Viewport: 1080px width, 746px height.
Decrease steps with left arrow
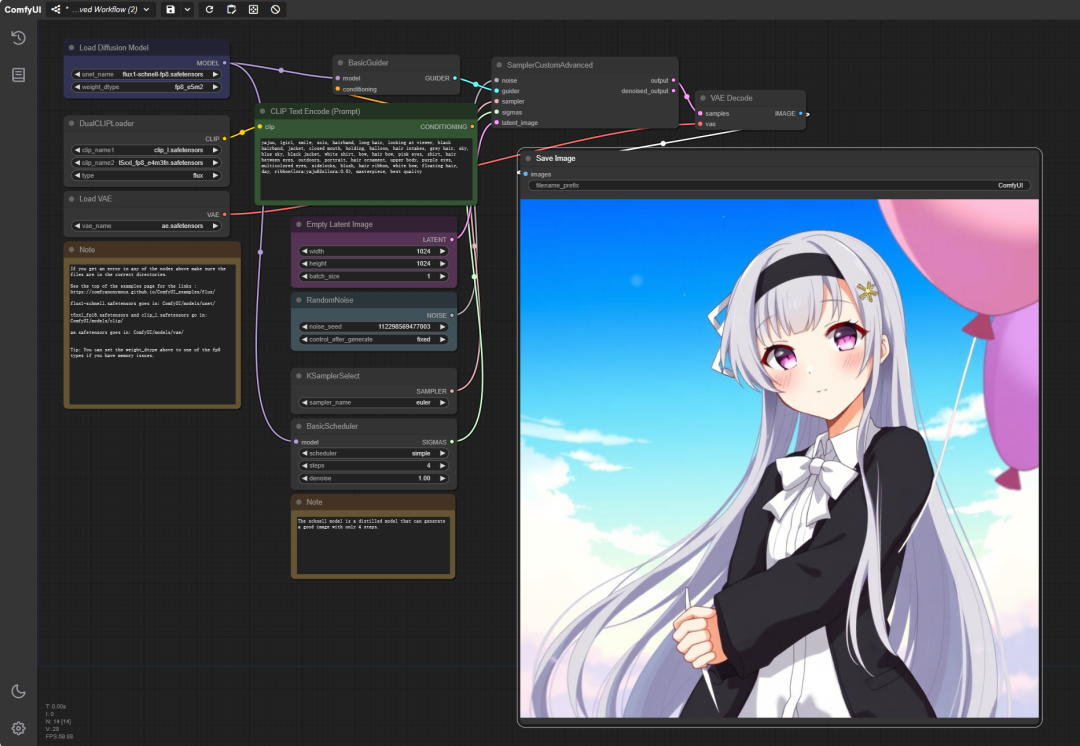[x=304, y=466]
